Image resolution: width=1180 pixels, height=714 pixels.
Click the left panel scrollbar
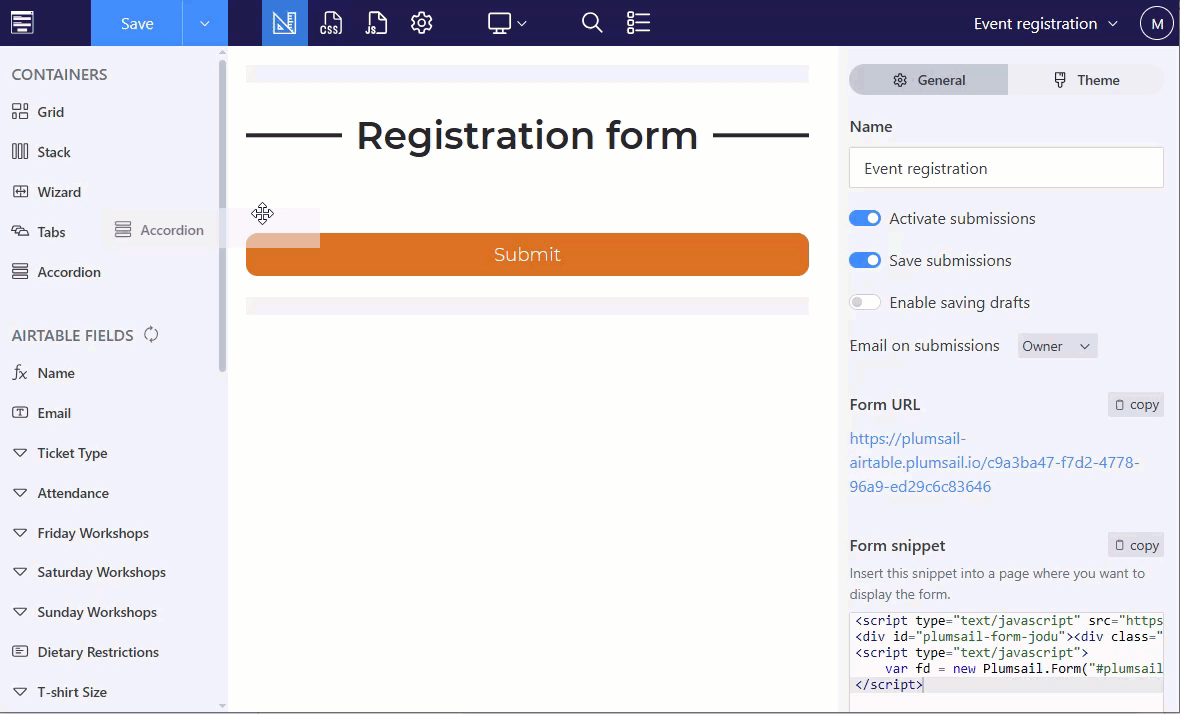point(222,214)
